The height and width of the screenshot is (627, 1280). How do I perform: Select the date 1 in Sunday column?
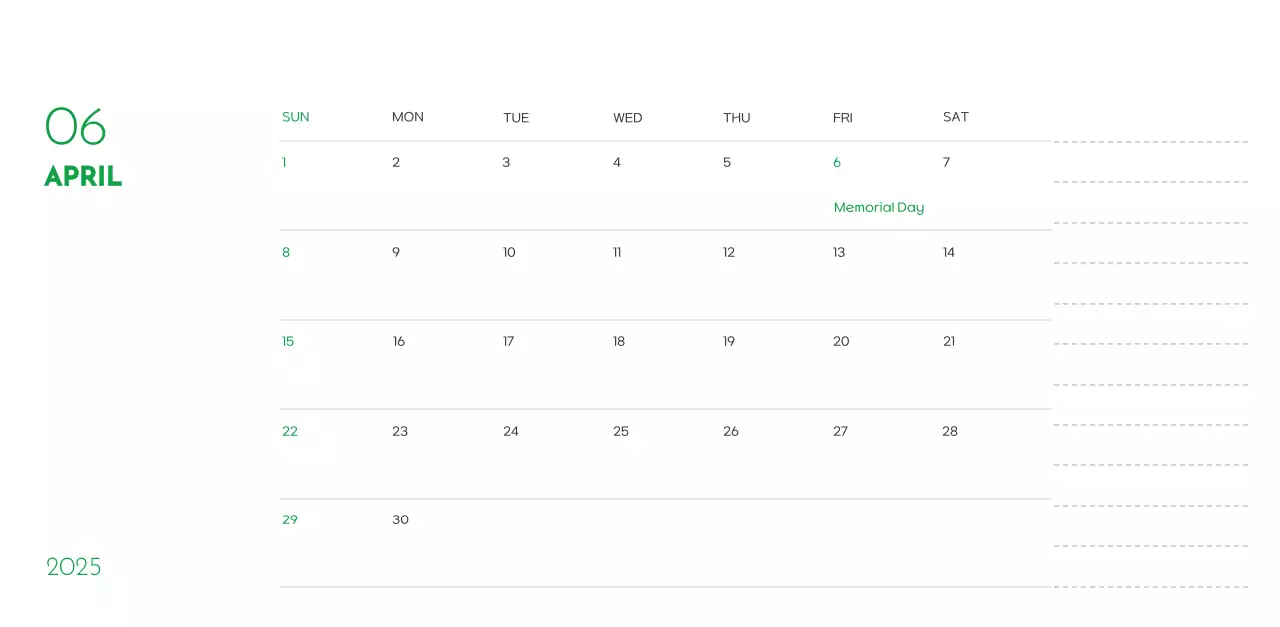pyautogui.click(x=284, y=162)
